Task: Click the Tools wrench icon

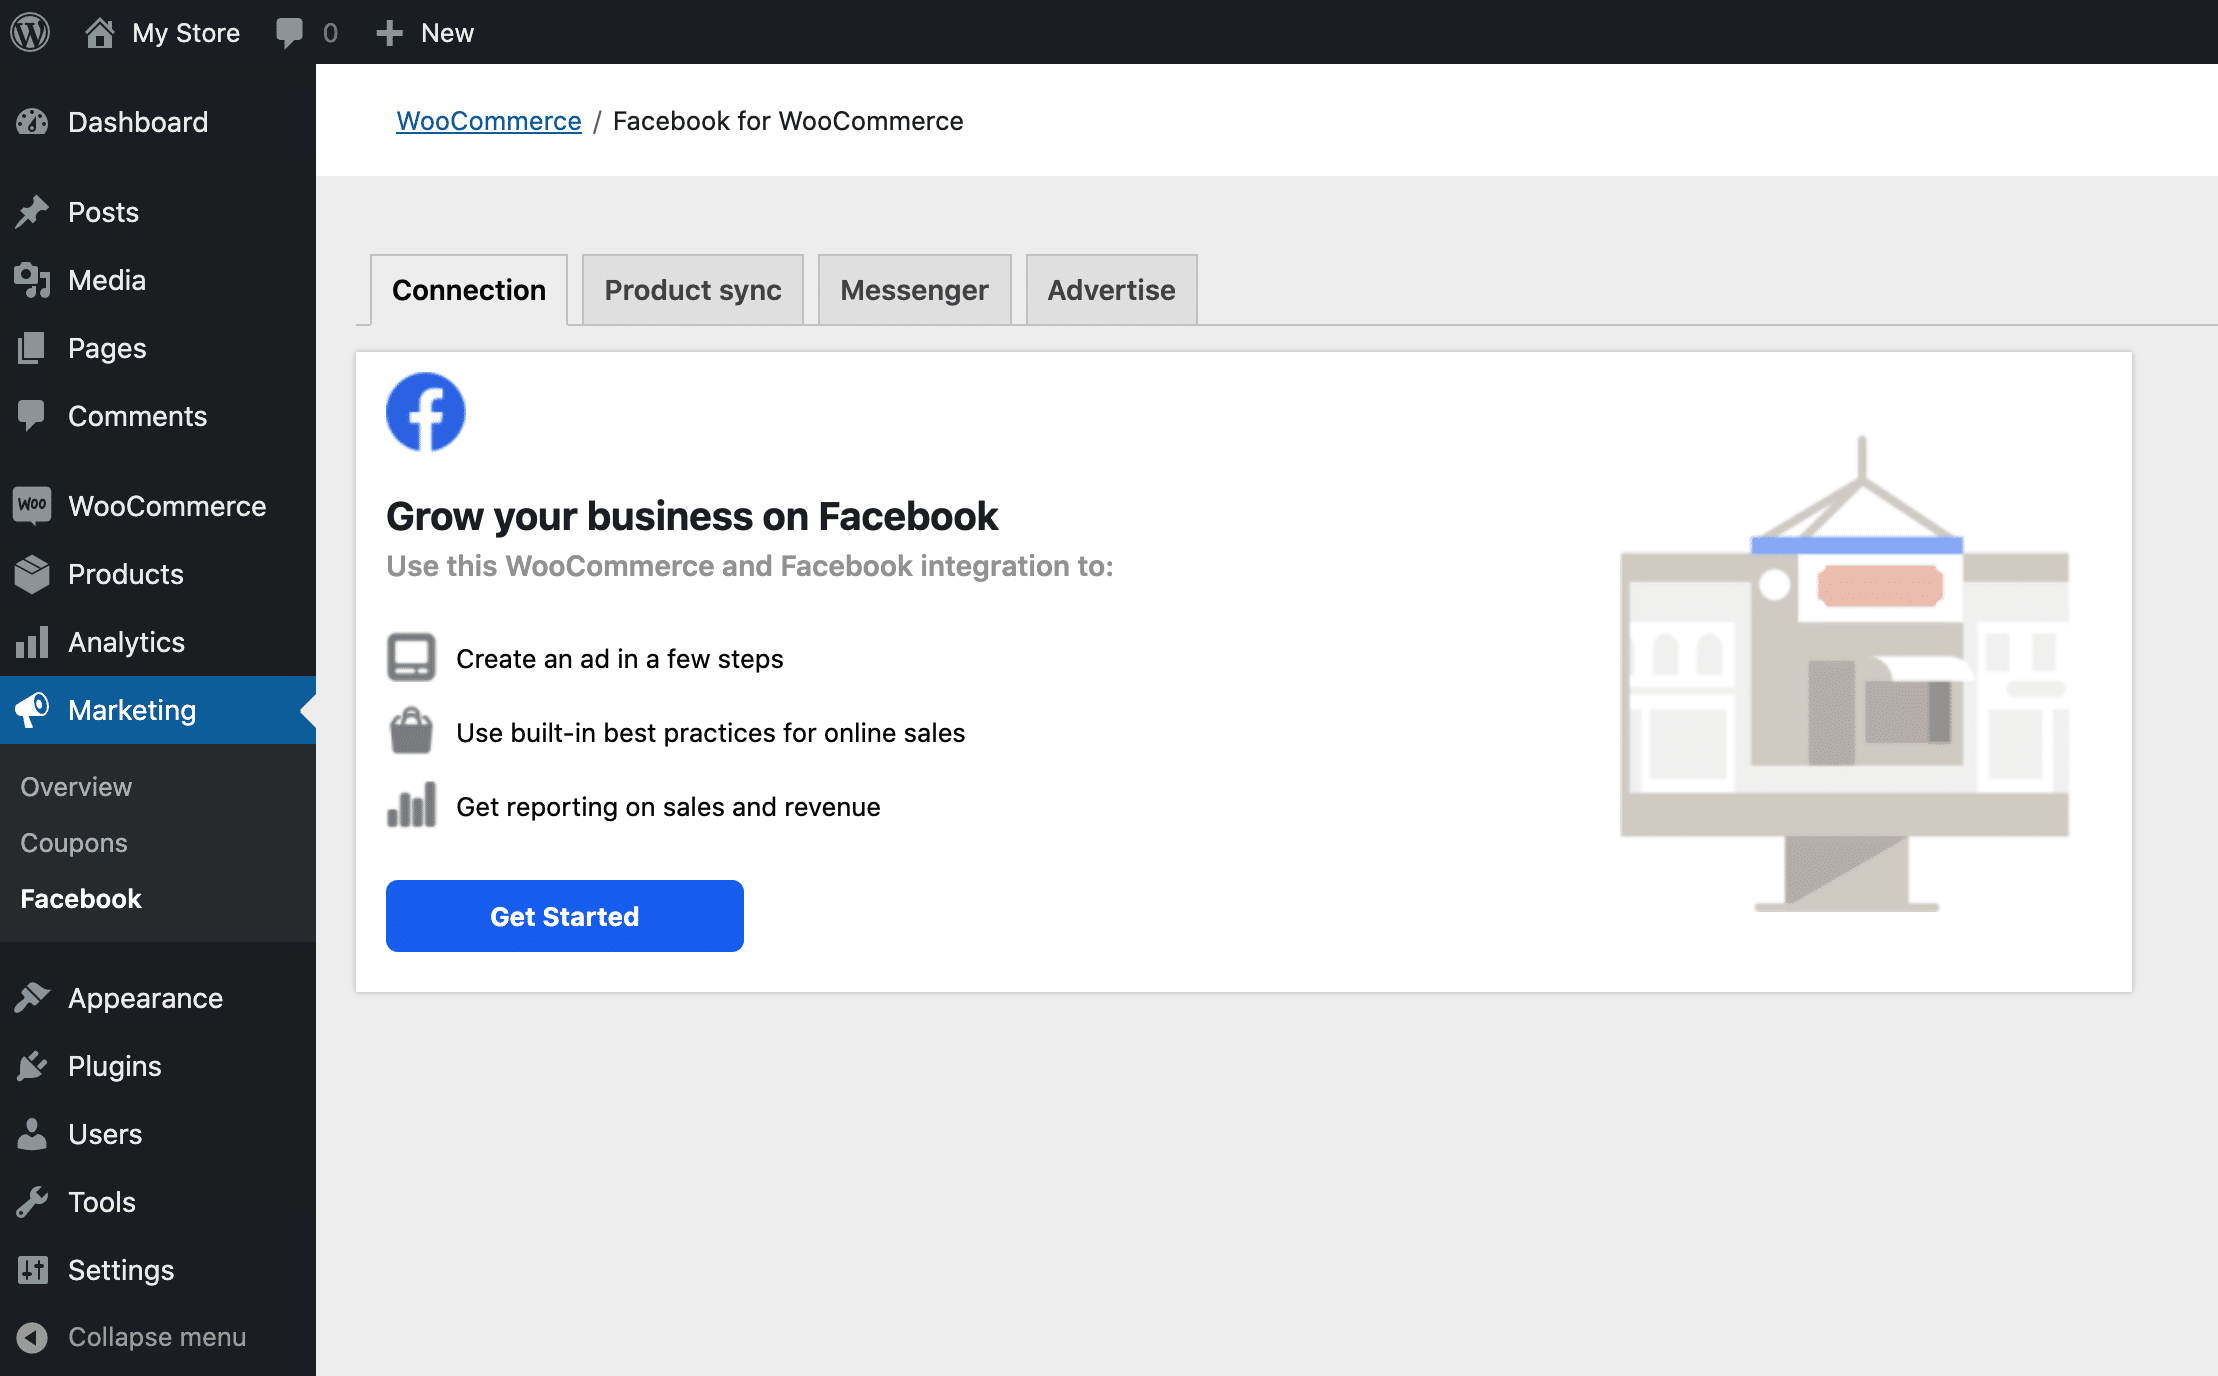Action: click(32, 1202)
